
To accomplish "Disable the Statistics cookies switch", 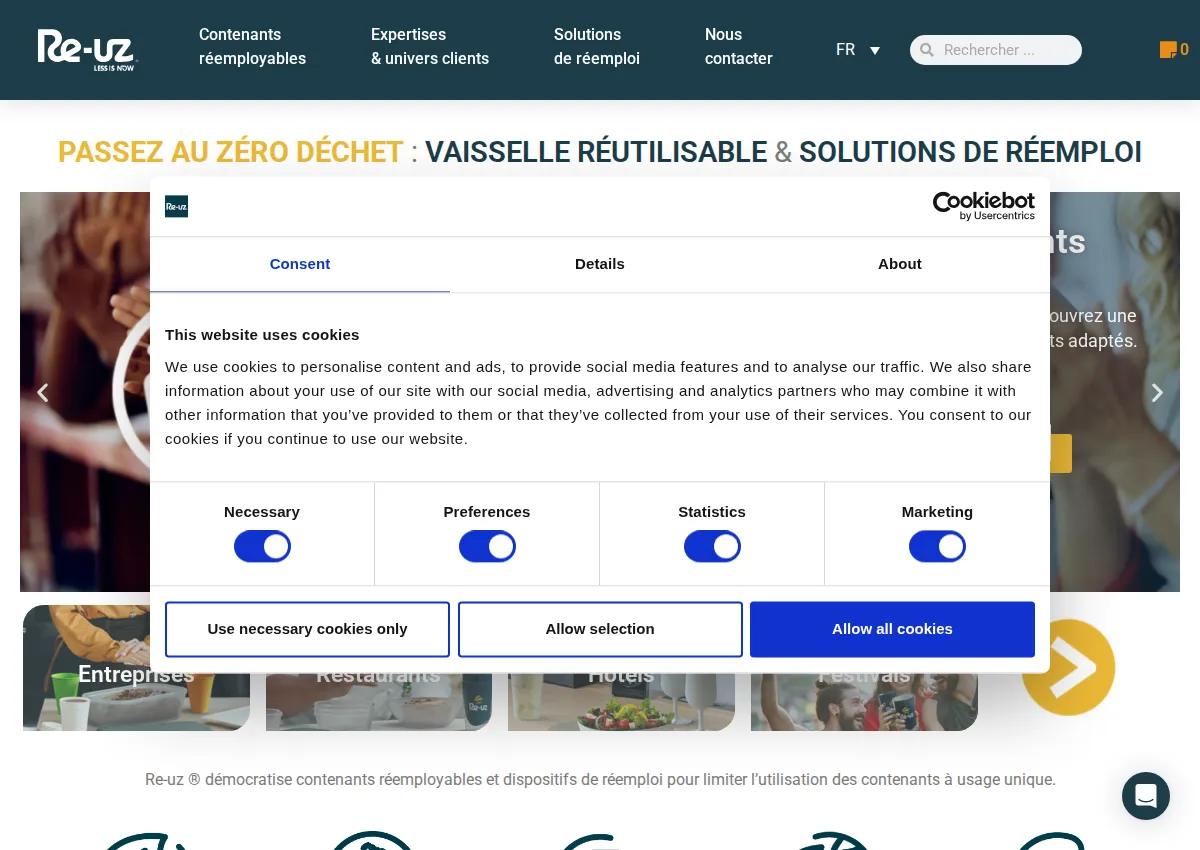I will [x=712, y=546].
